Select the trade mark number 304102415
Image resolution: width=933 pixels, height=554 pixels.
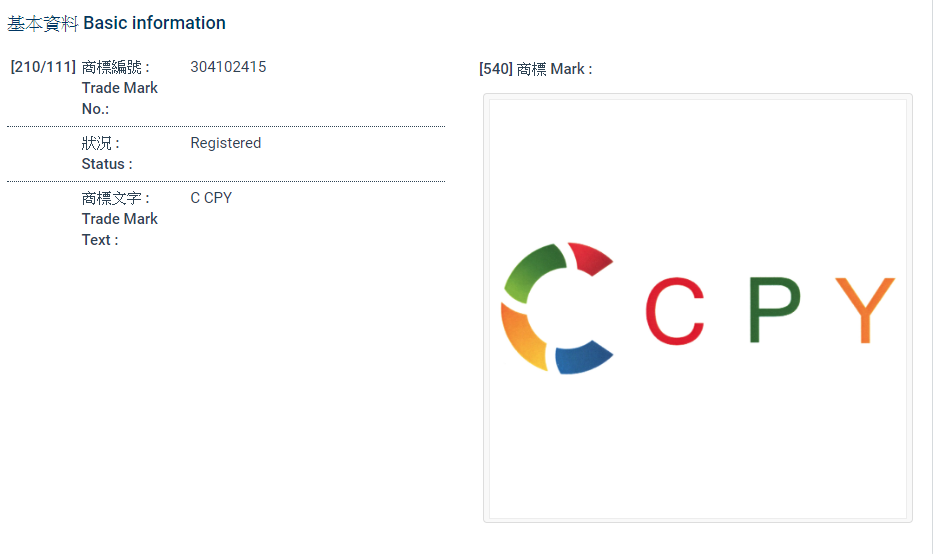tap(228, 67)
